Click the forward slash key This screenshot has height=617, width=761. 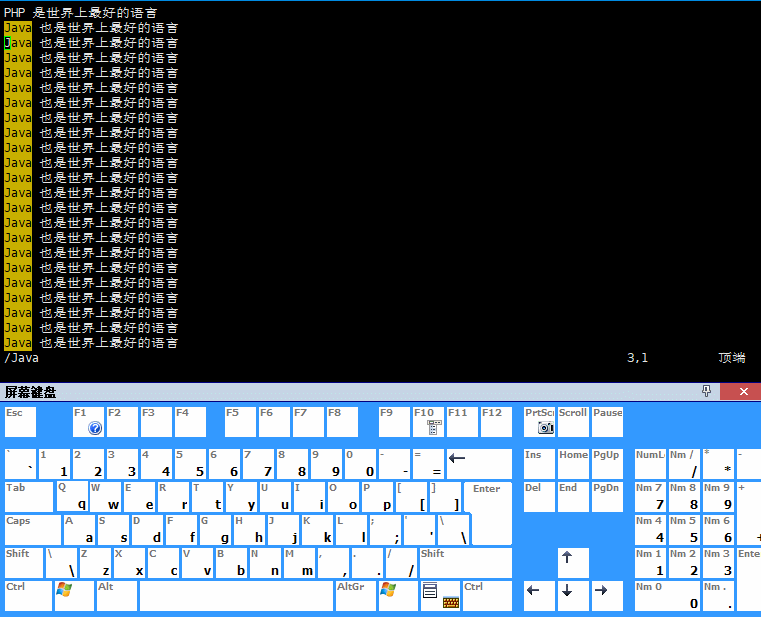[401, 563]
